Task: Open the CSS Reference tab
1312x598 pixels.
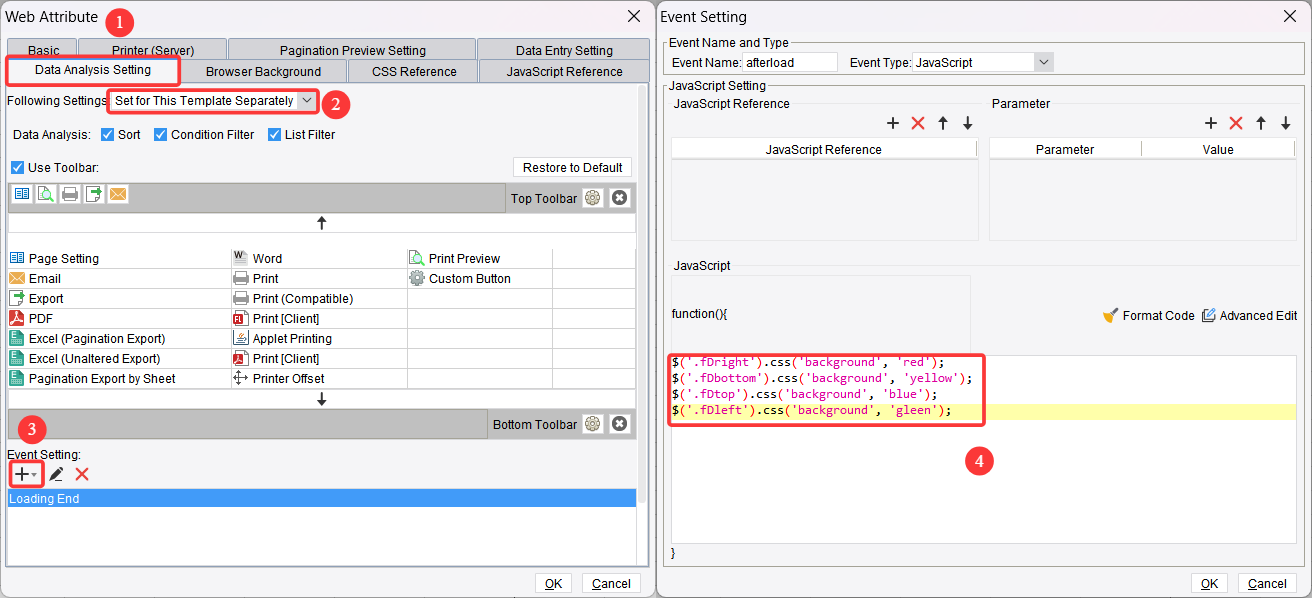Action: (x=412, y=71)
